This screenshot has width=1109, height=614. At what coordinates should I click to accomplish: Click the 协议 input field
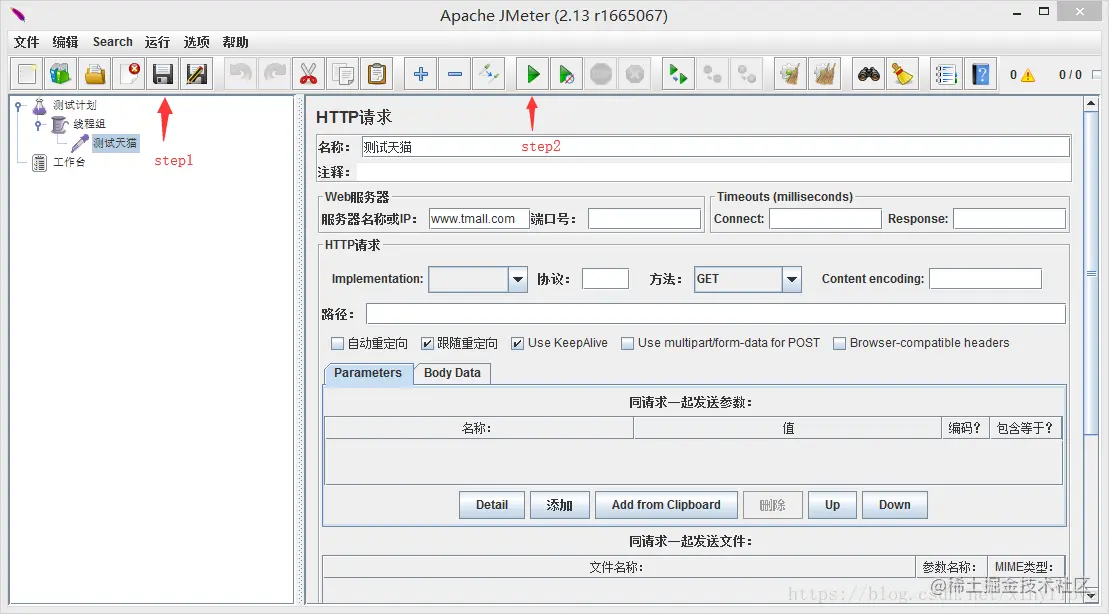[605, 279]
